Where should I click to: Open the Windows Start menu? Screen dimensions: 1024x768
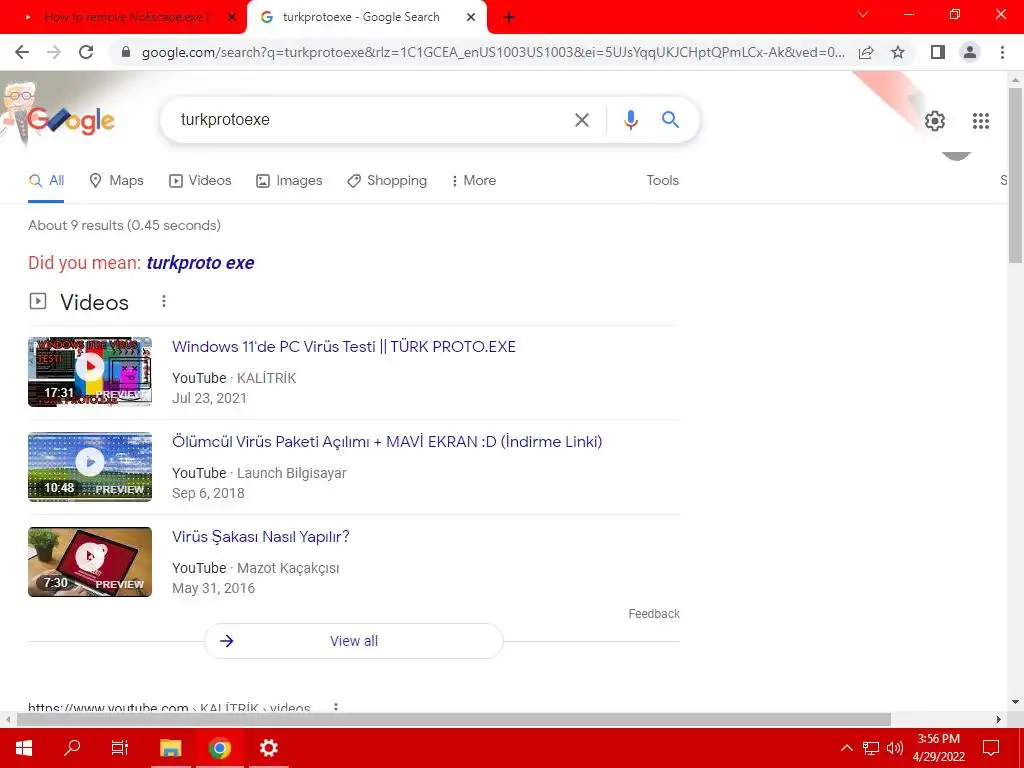click(24, 748)
